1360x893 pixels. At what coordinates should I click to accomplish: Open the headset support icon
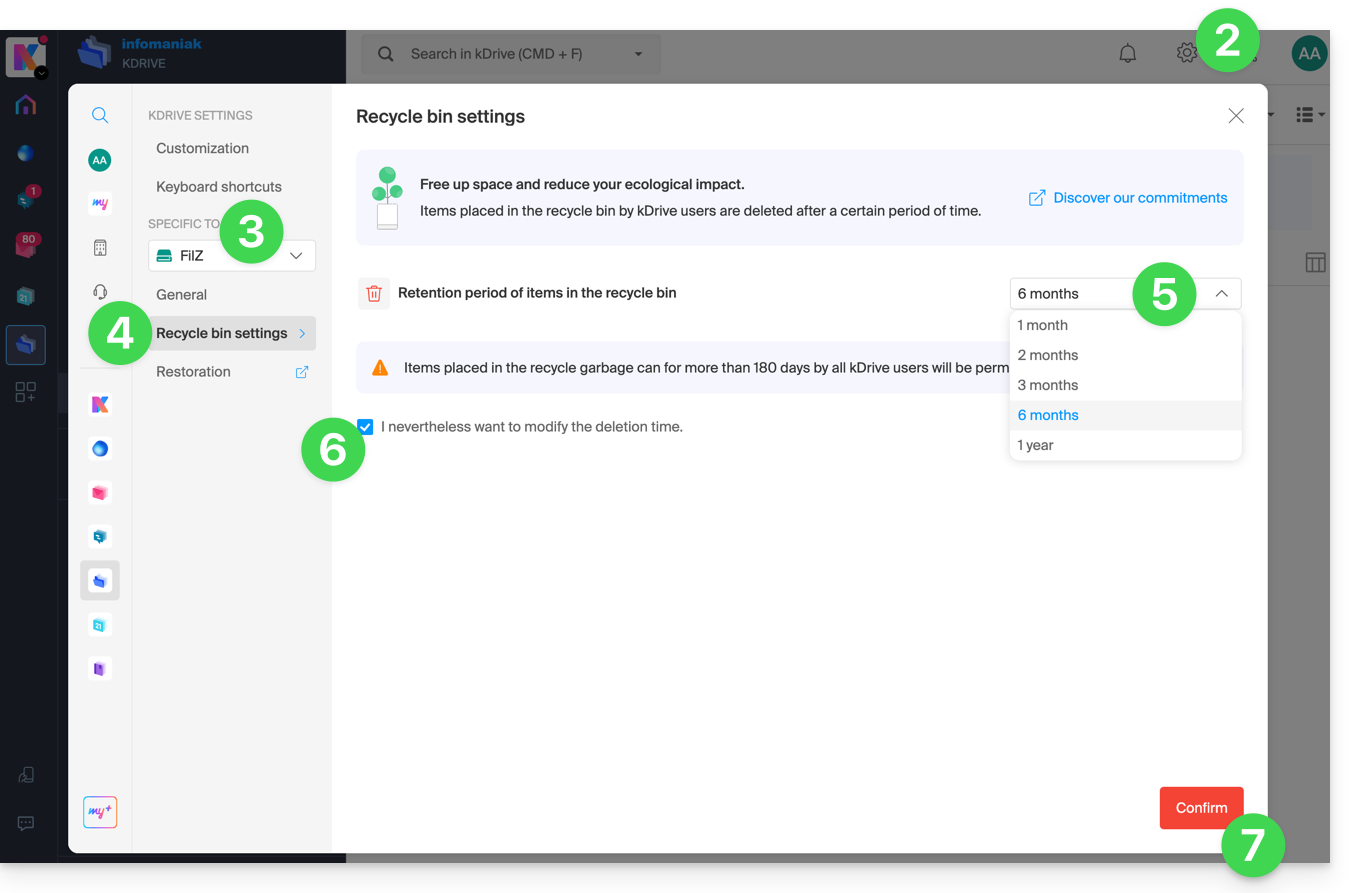point(100,291)
